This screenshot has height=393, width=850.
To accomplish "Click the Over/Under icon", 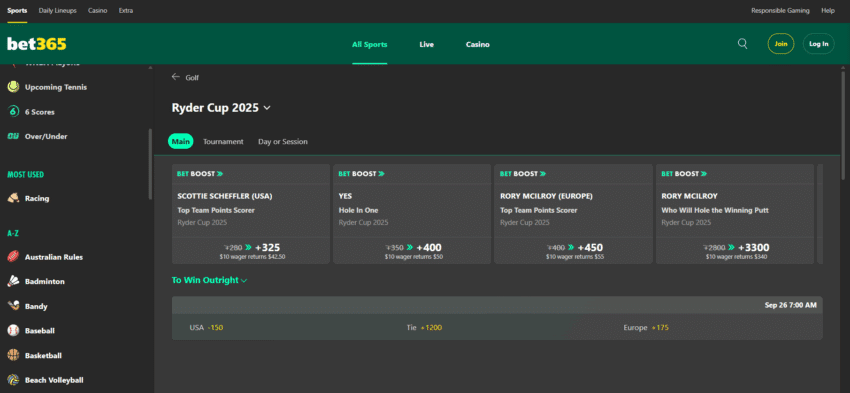I will [x=14, y=137].
